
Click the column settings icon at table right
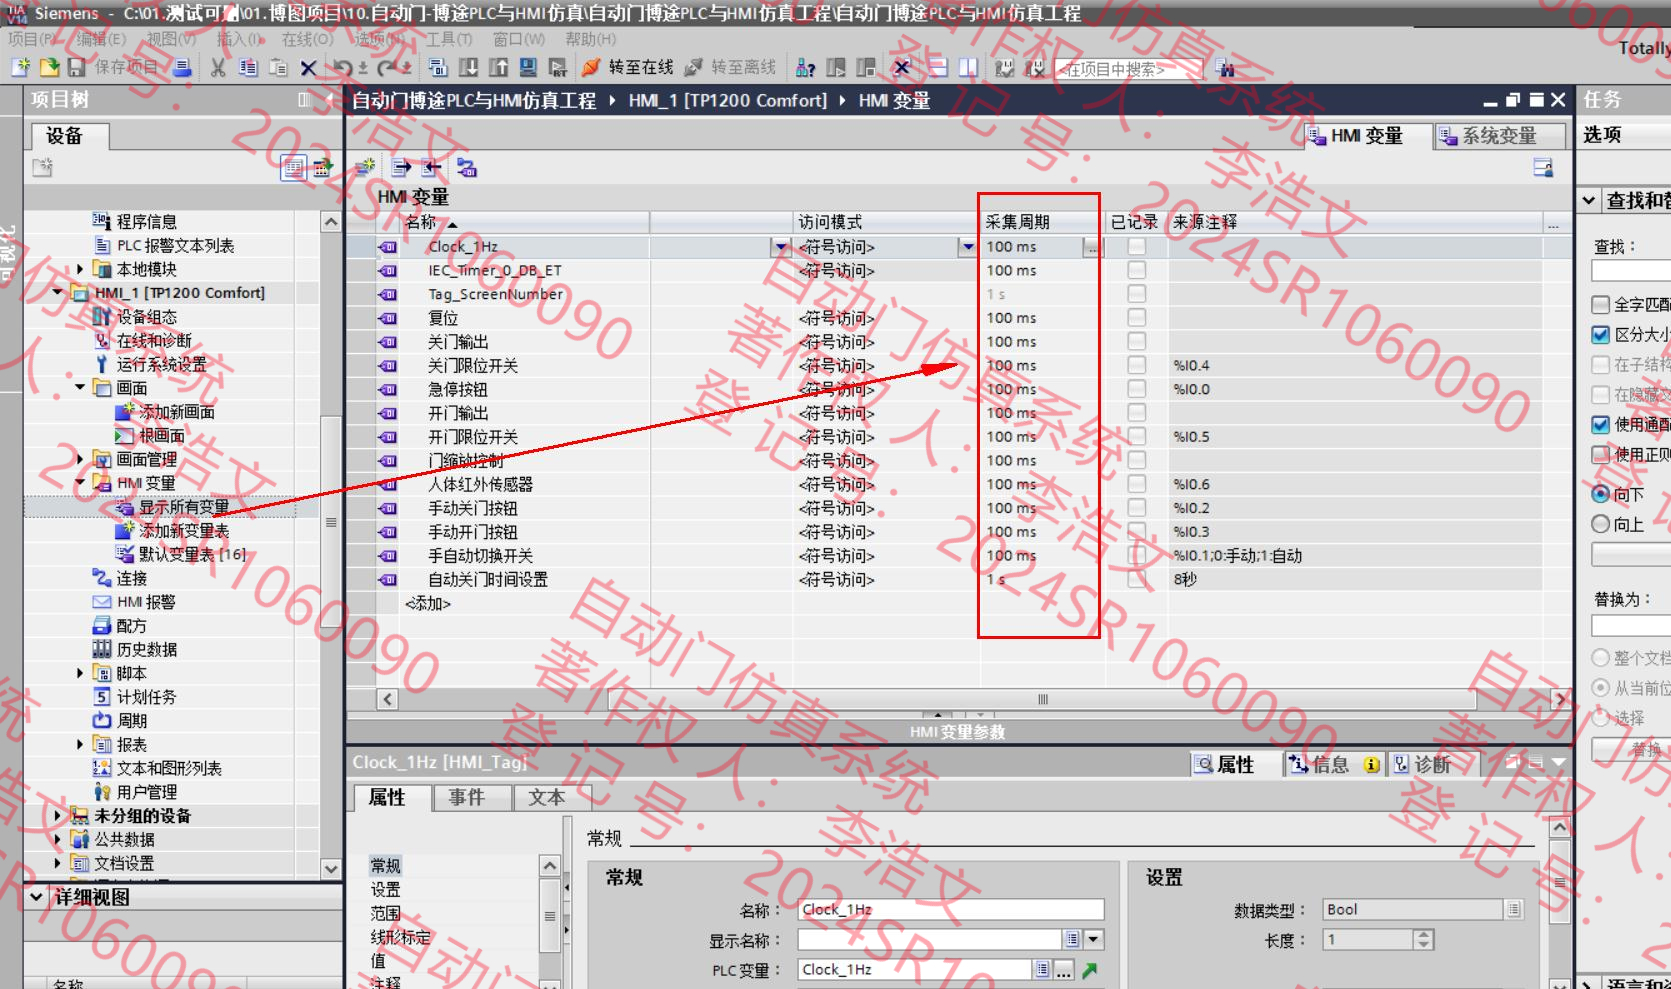click(x=1543, y=167)
